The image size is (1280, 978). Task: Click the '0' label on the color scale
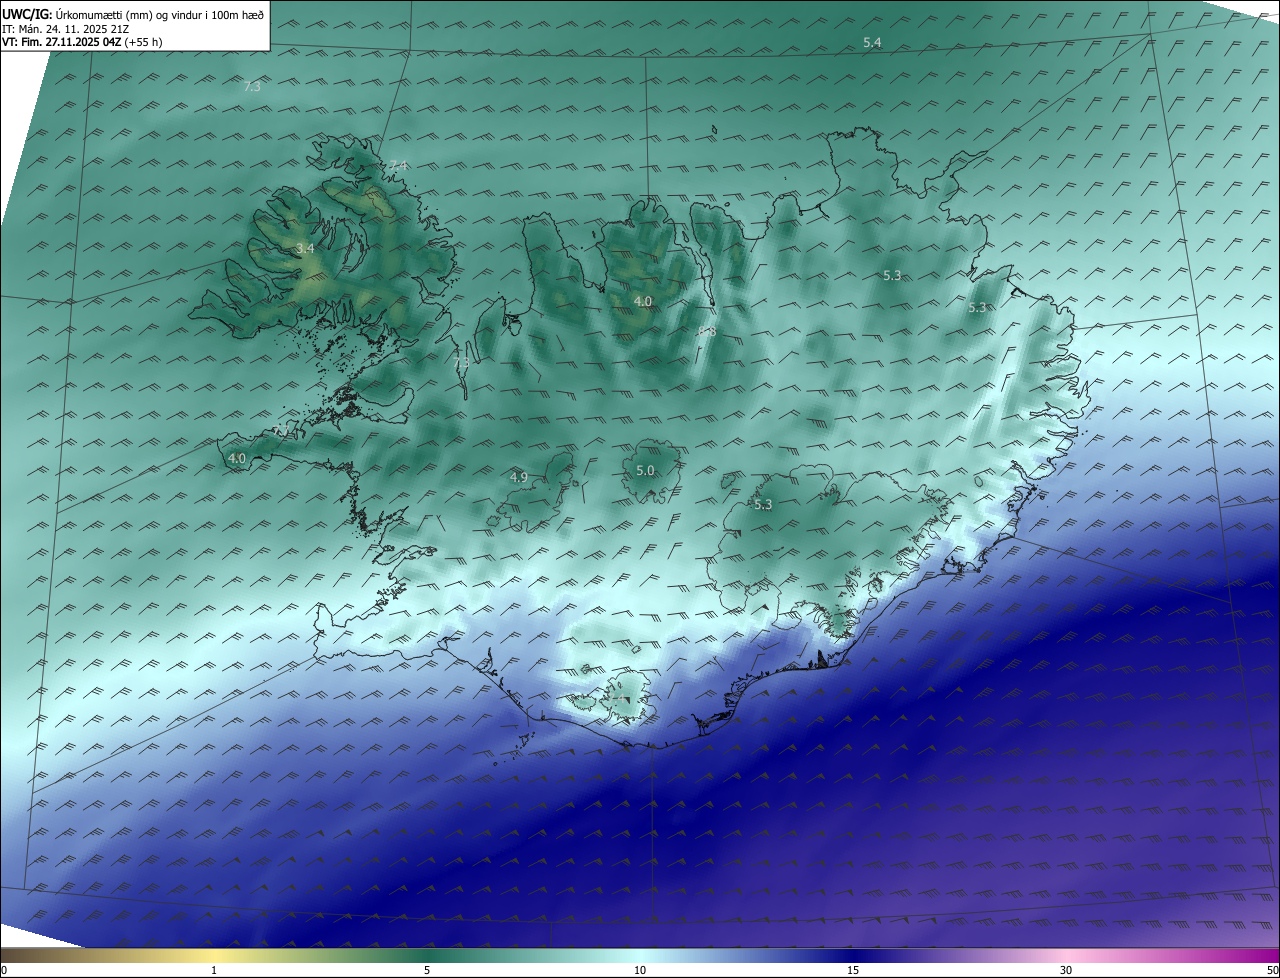pyautogui.click(x=4, y=970)
